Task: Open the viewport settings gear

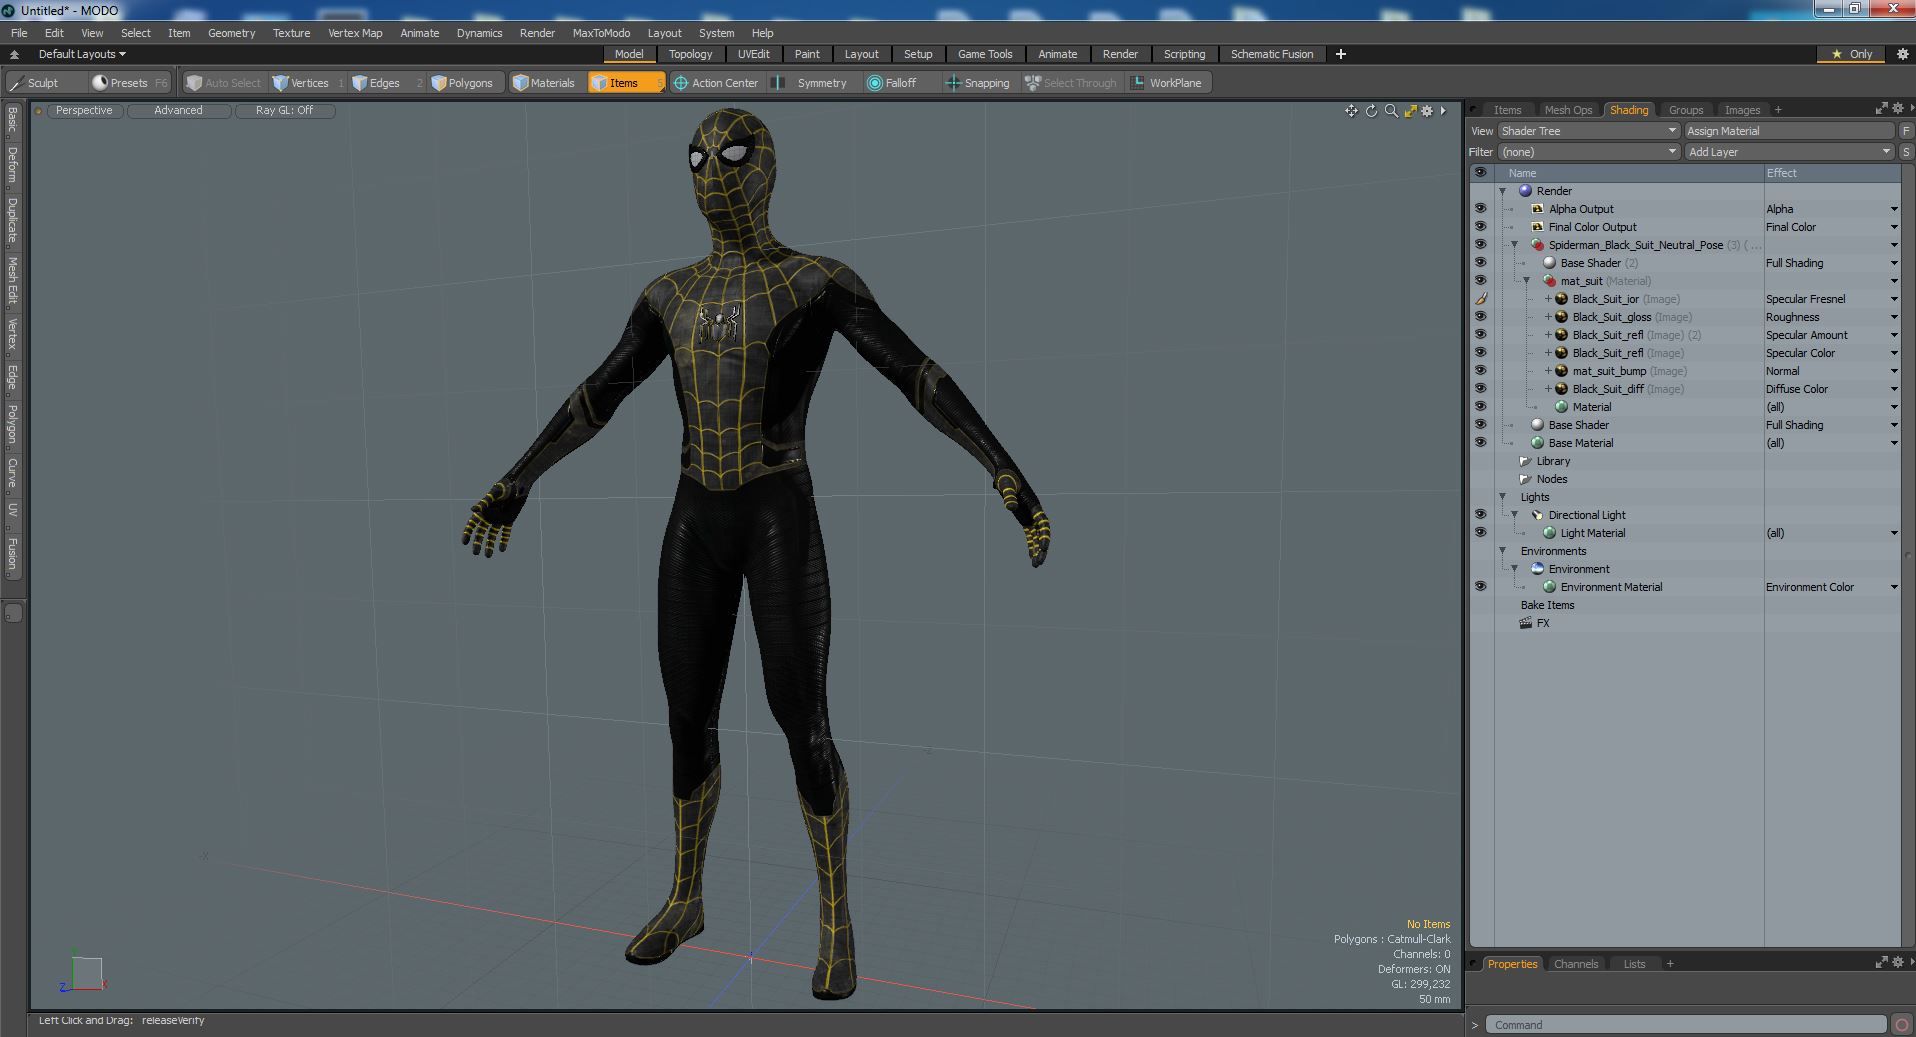Action: point(1428,111)
